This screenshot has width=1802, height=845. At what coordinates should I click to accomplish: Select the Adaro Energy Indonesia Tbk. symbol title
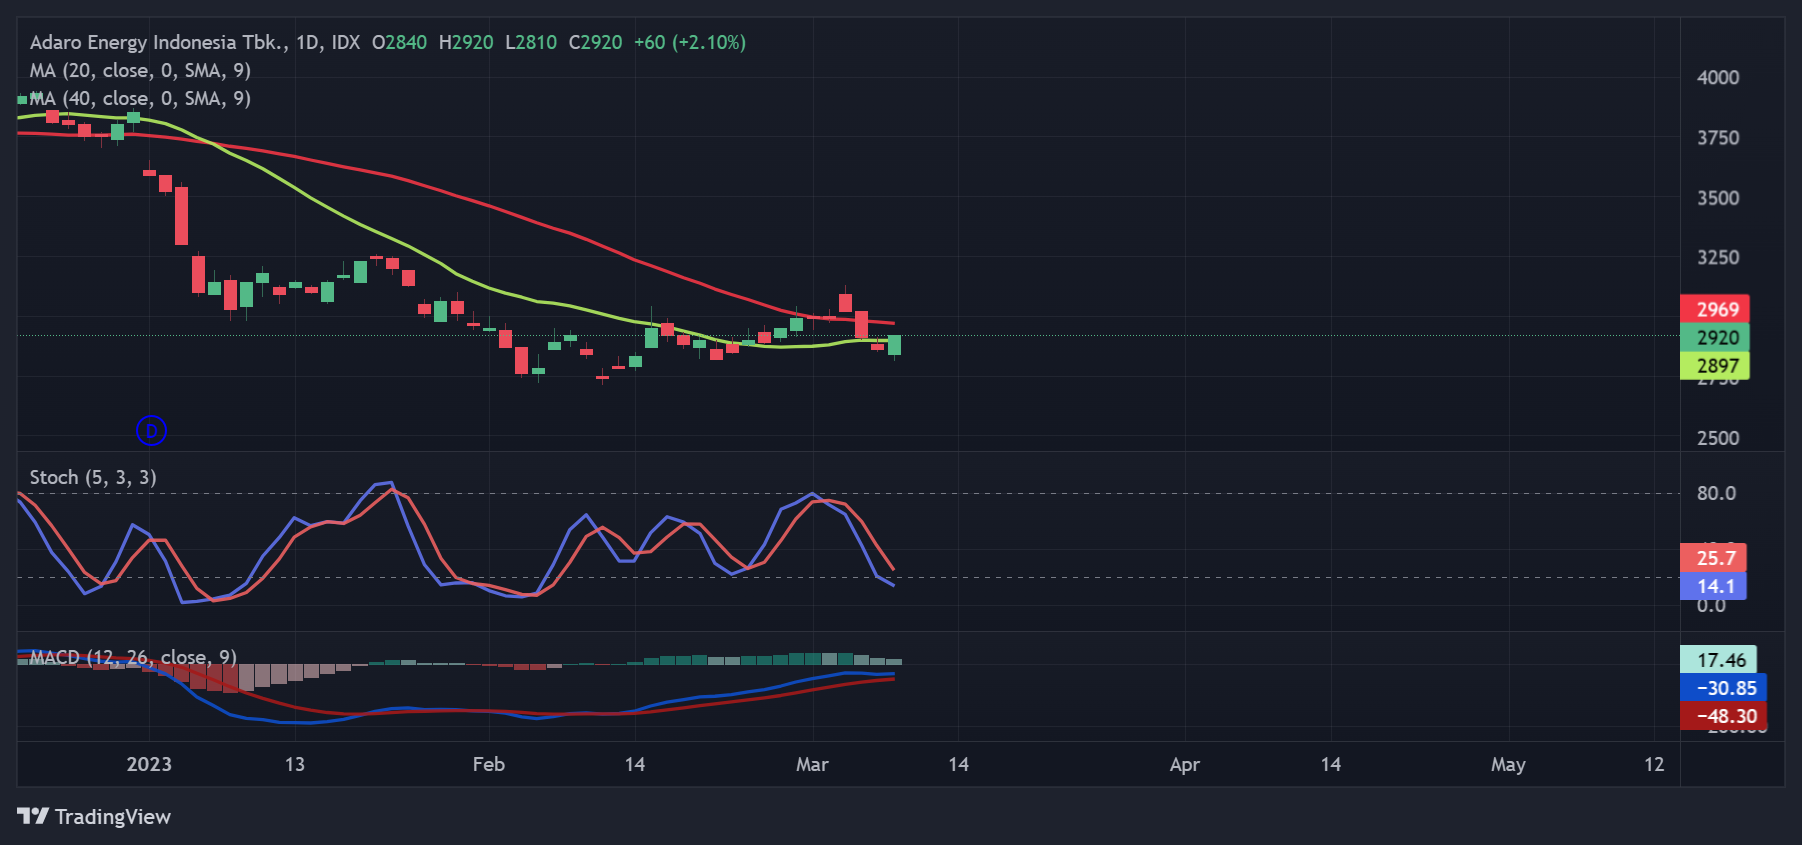[x=159, y=42]
